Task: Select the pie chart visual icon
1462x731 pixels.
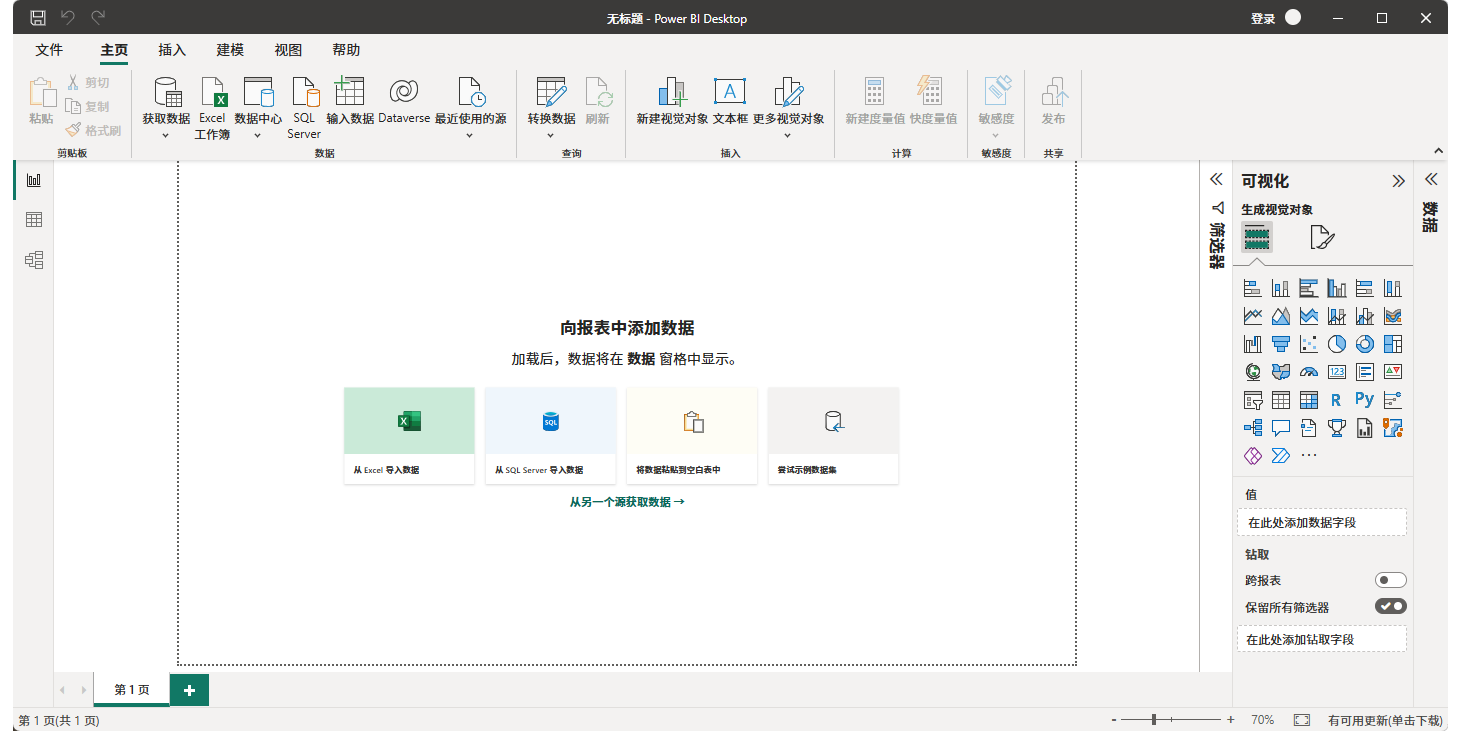Action: (x=1337, y=343)
